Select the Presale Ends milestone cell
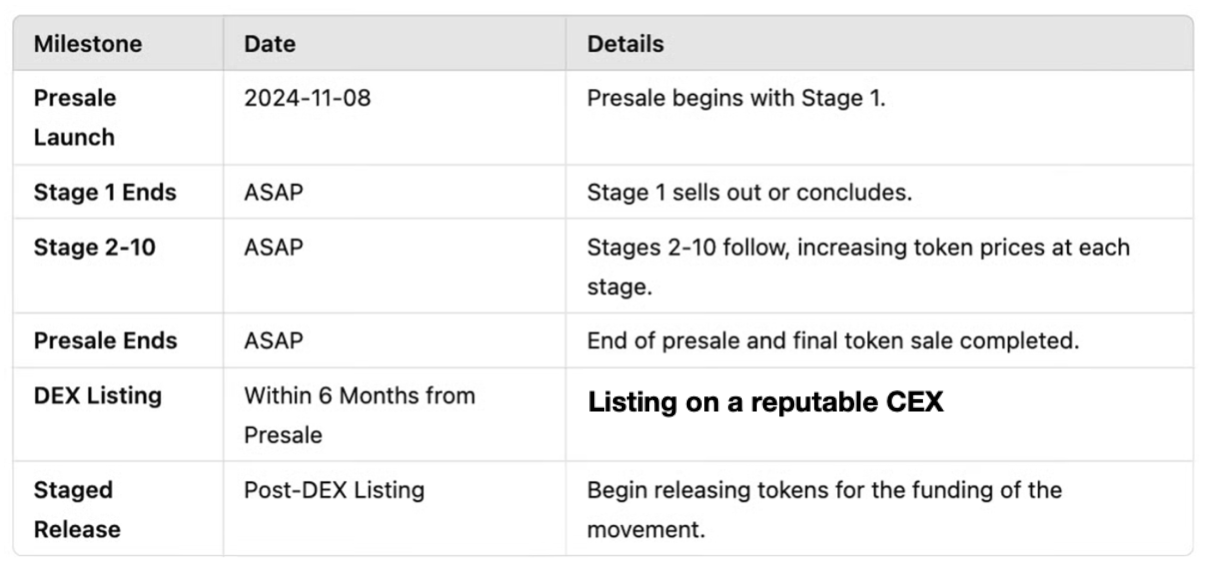Viewport: 1206px width, 566px height. click(105, 340)
